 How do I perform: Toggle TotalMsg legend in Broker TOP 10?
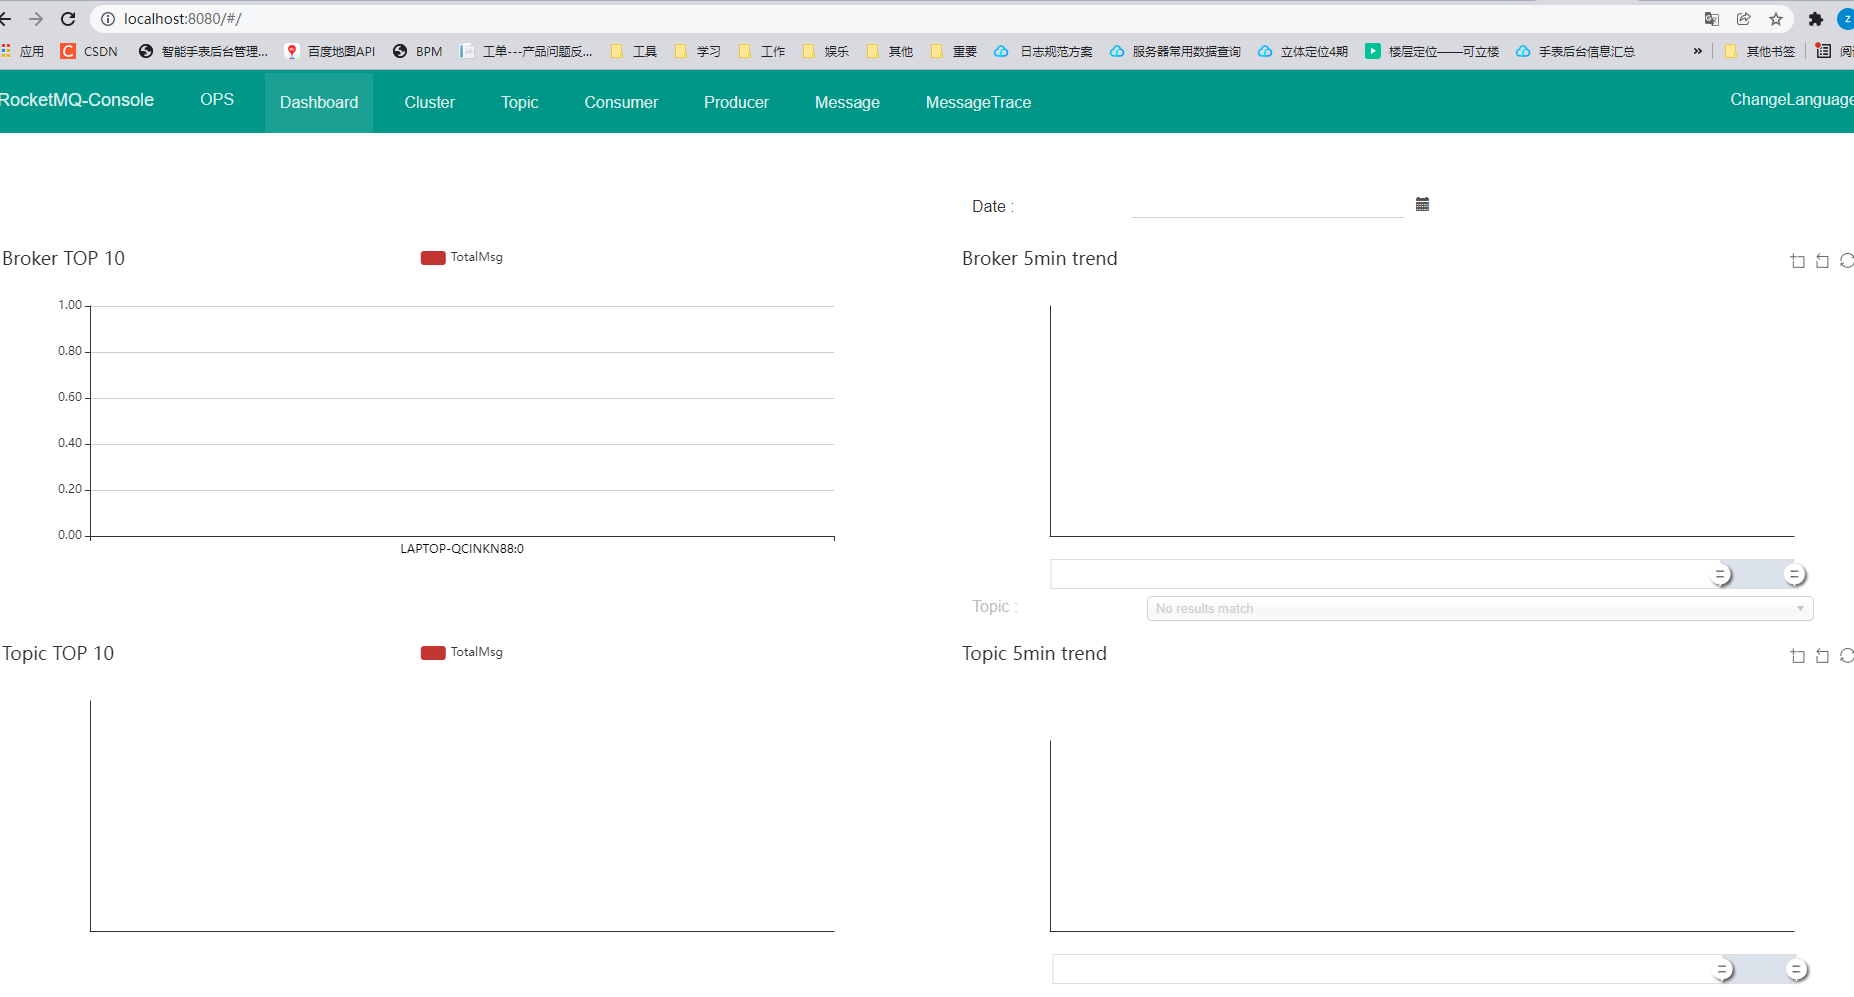coord(462,257)
